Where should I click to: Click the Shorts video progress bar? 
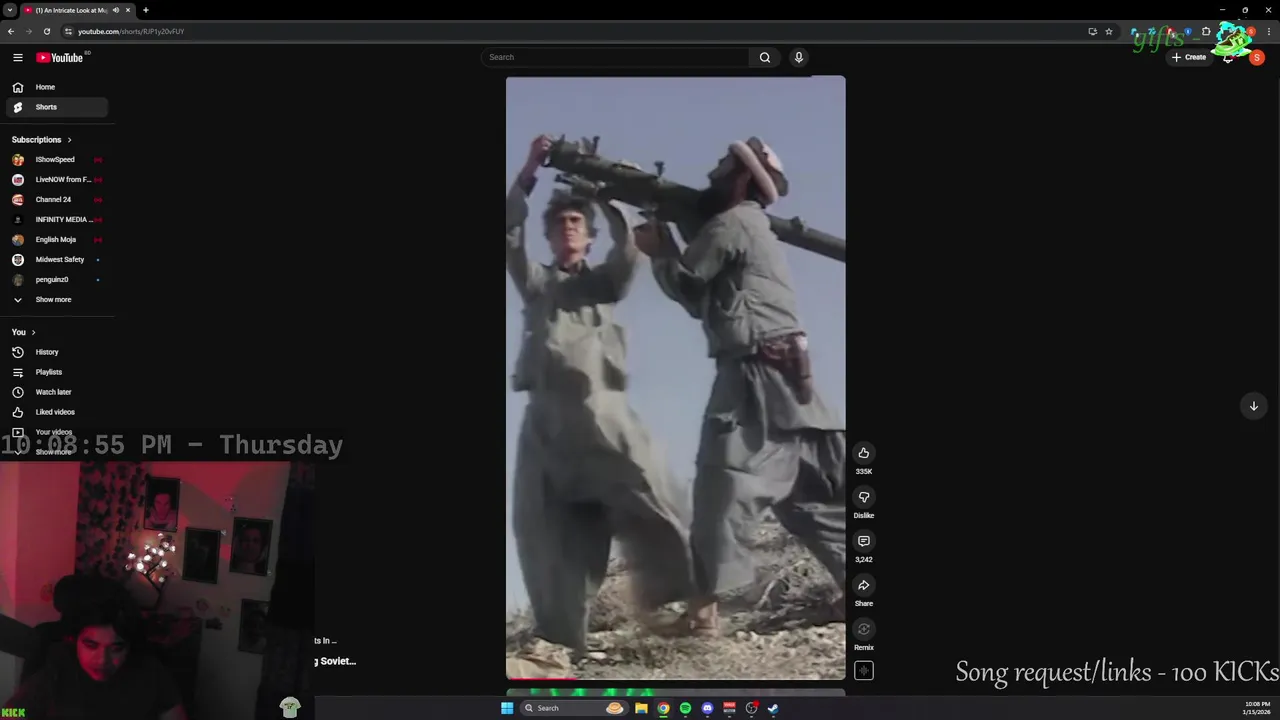coord(675,678)
